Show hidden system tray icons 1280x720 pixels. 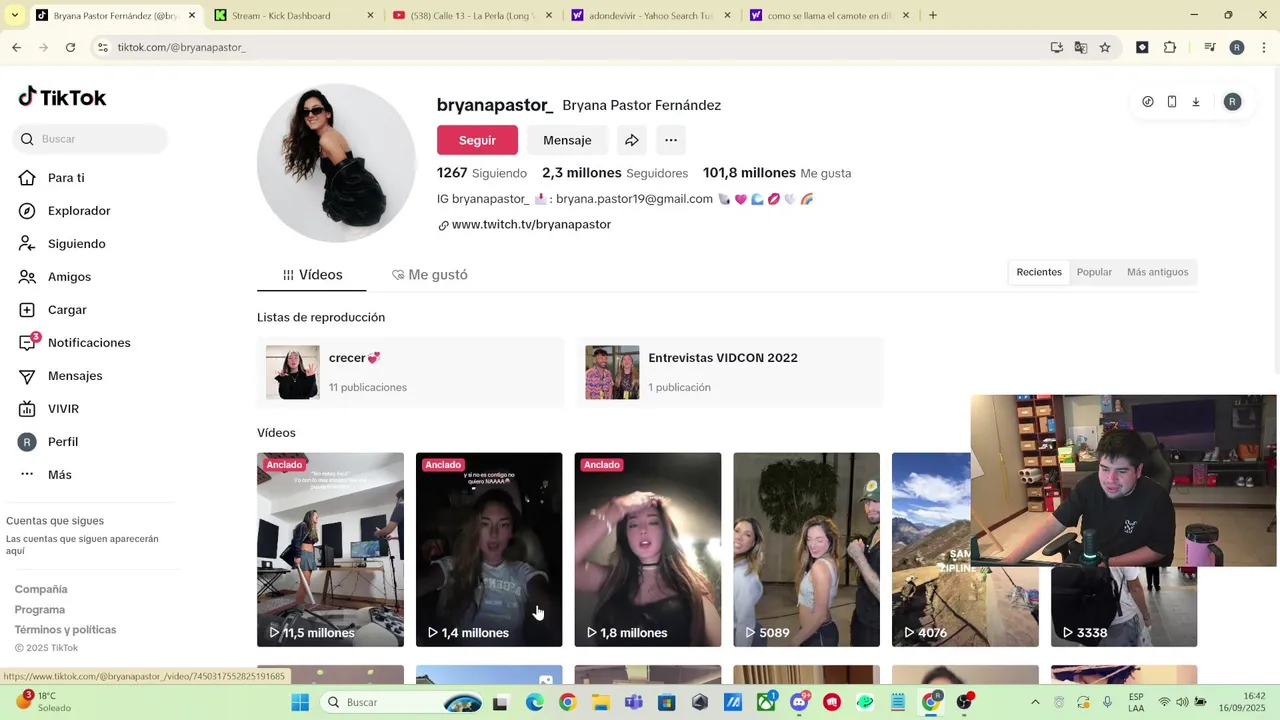[1035, 702]
